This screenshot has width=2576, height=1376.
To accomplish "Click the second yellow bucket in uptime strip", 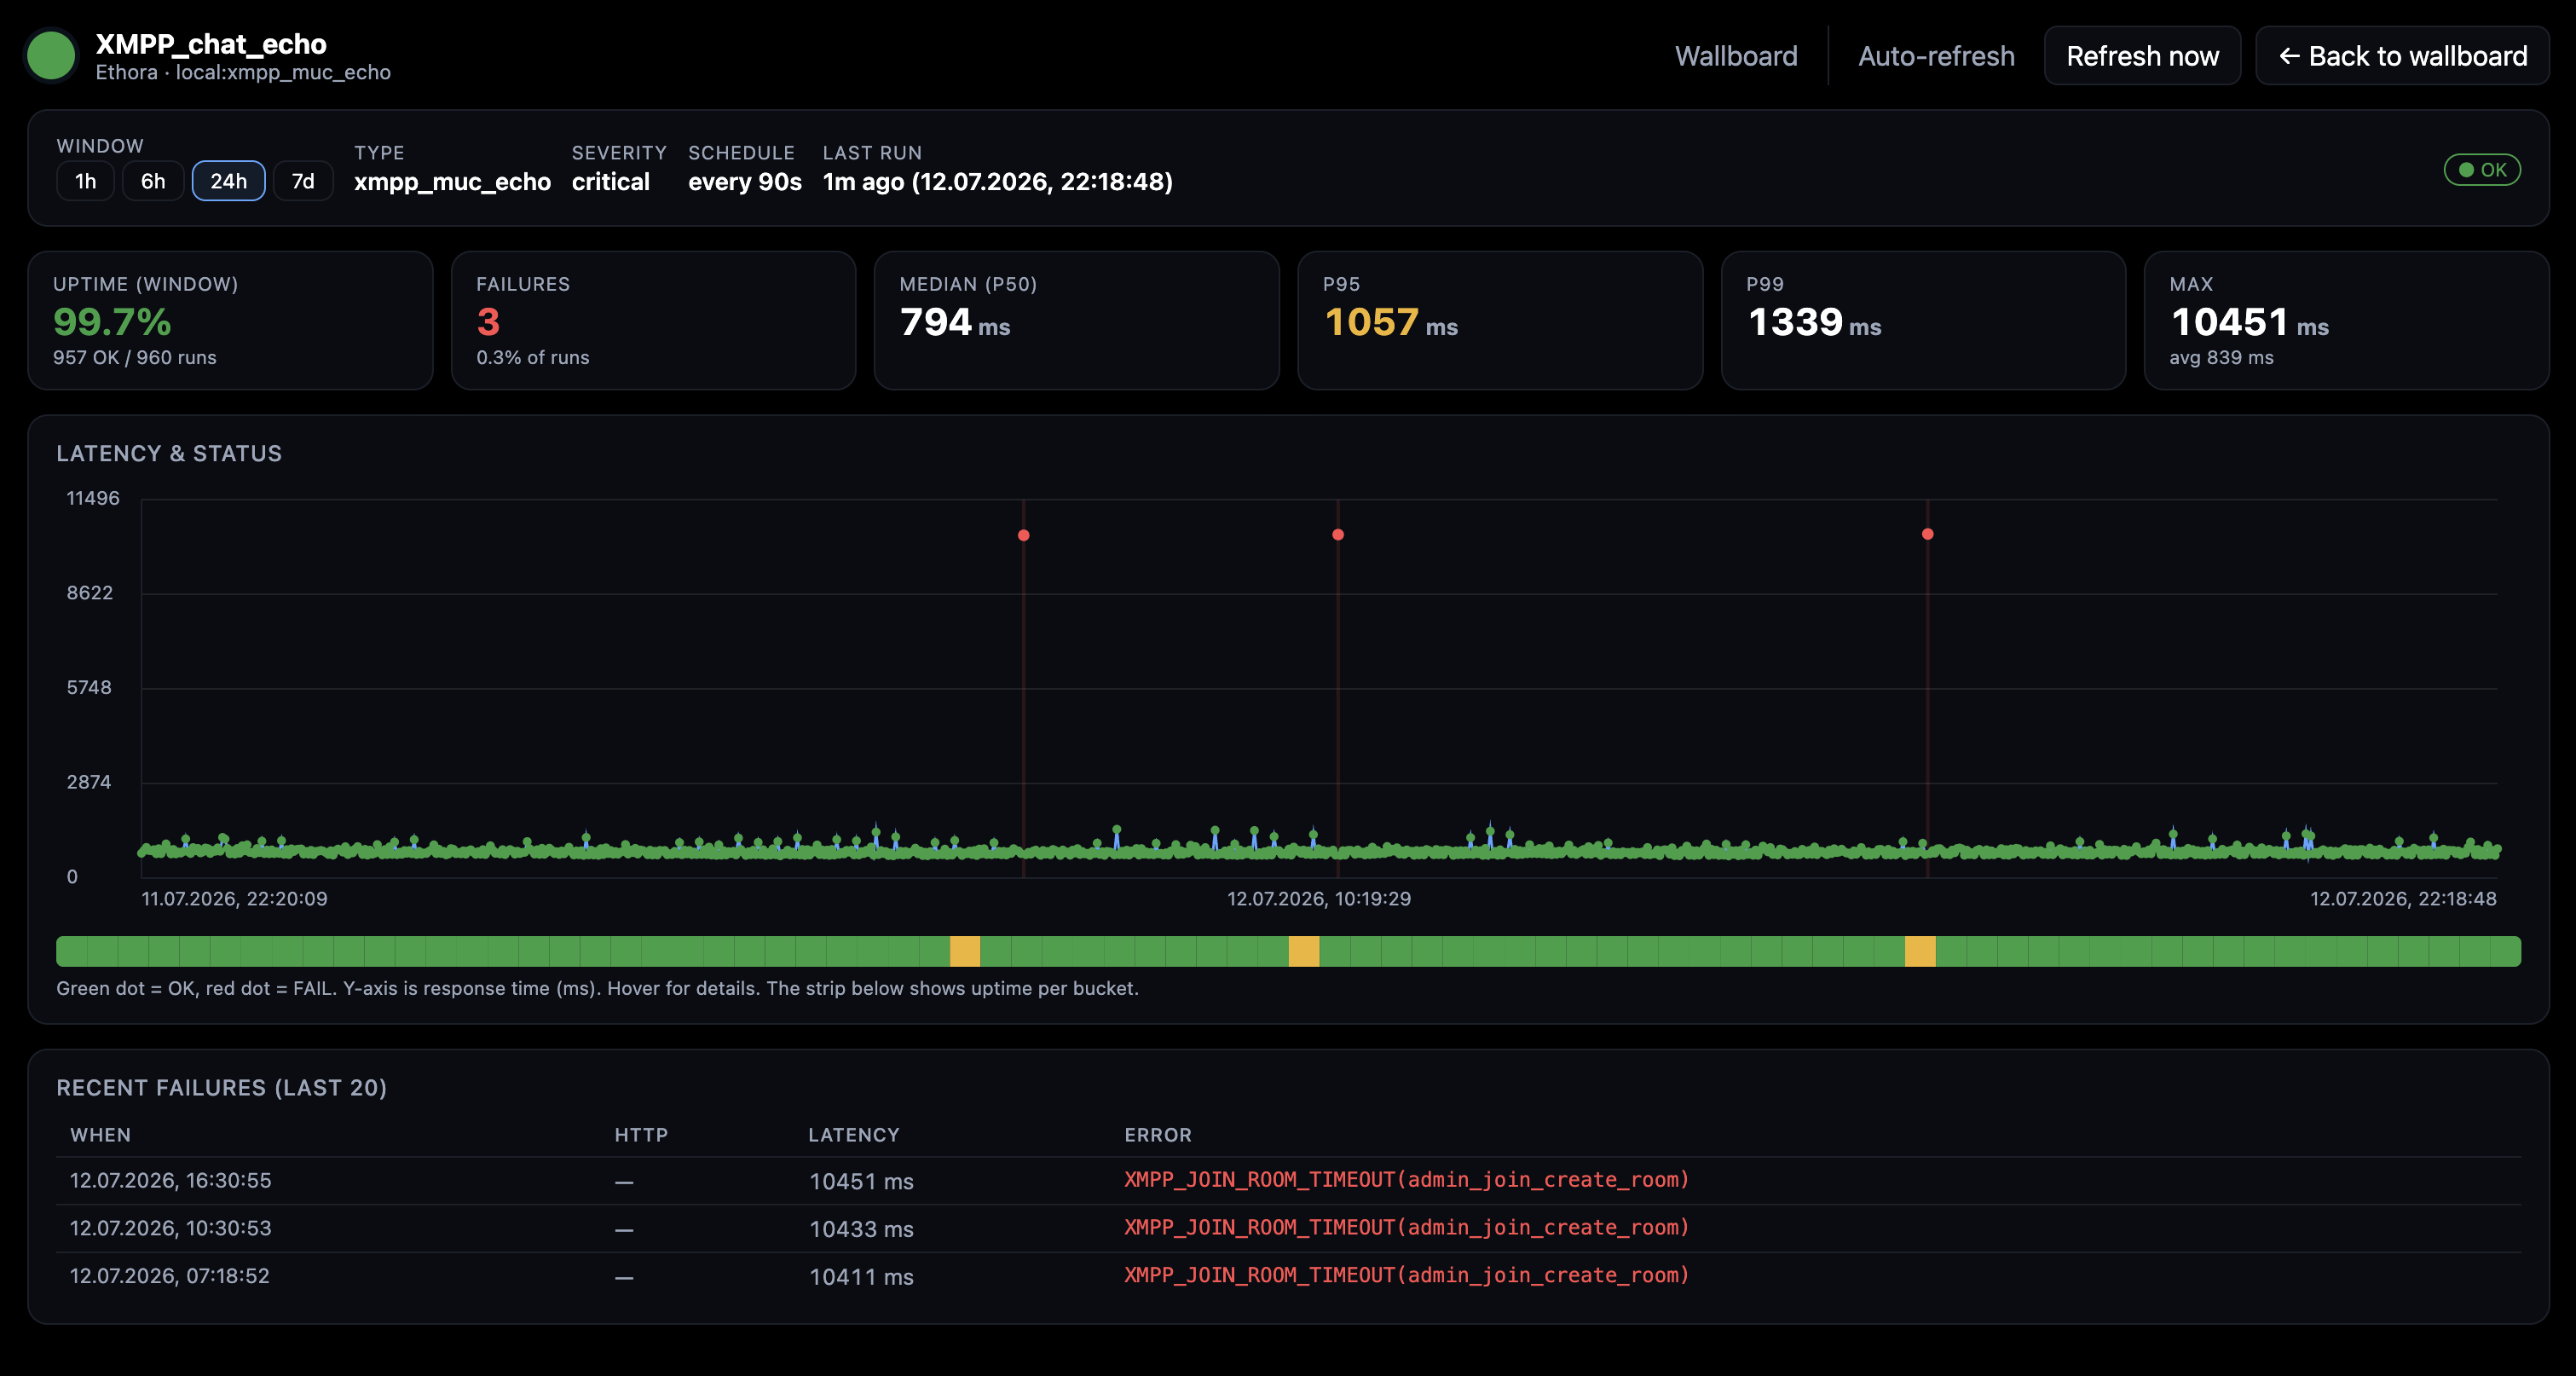I will pos(1303,951).
